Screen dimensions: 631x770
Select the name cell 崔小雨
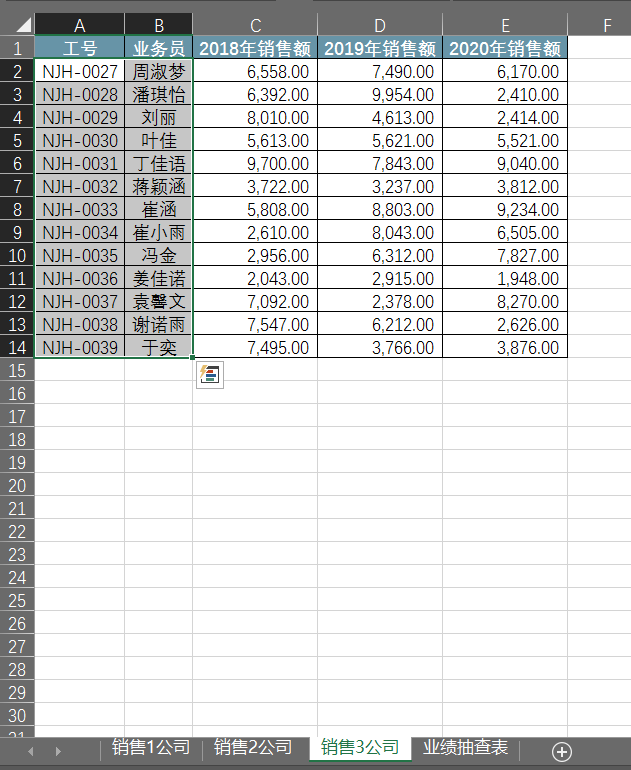pyautogui.click(x=159, y=232)
